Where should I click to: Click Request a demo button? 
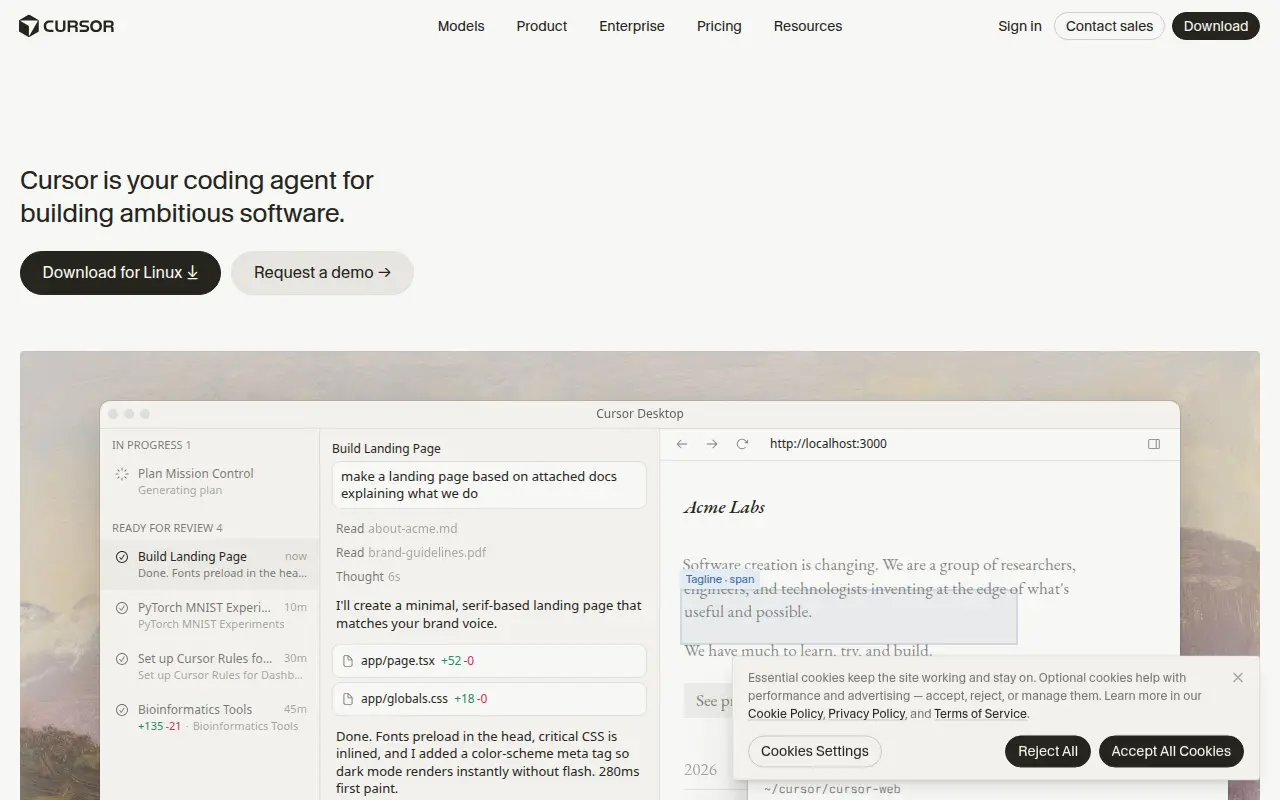click(322, 273)
